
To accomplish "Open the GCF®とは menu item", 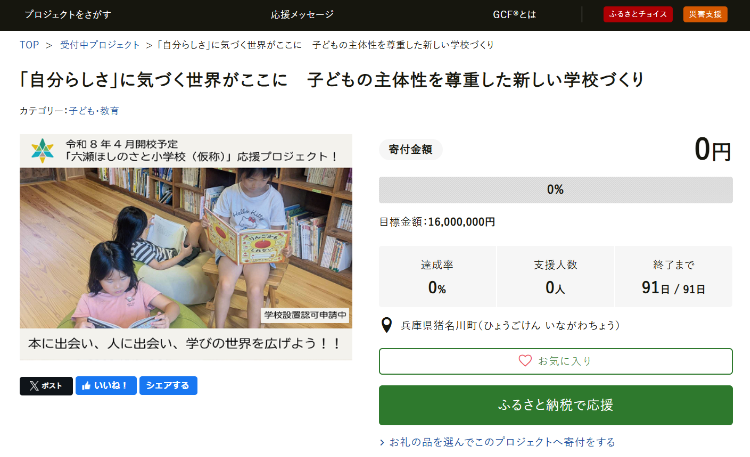I will click(514, 15).
